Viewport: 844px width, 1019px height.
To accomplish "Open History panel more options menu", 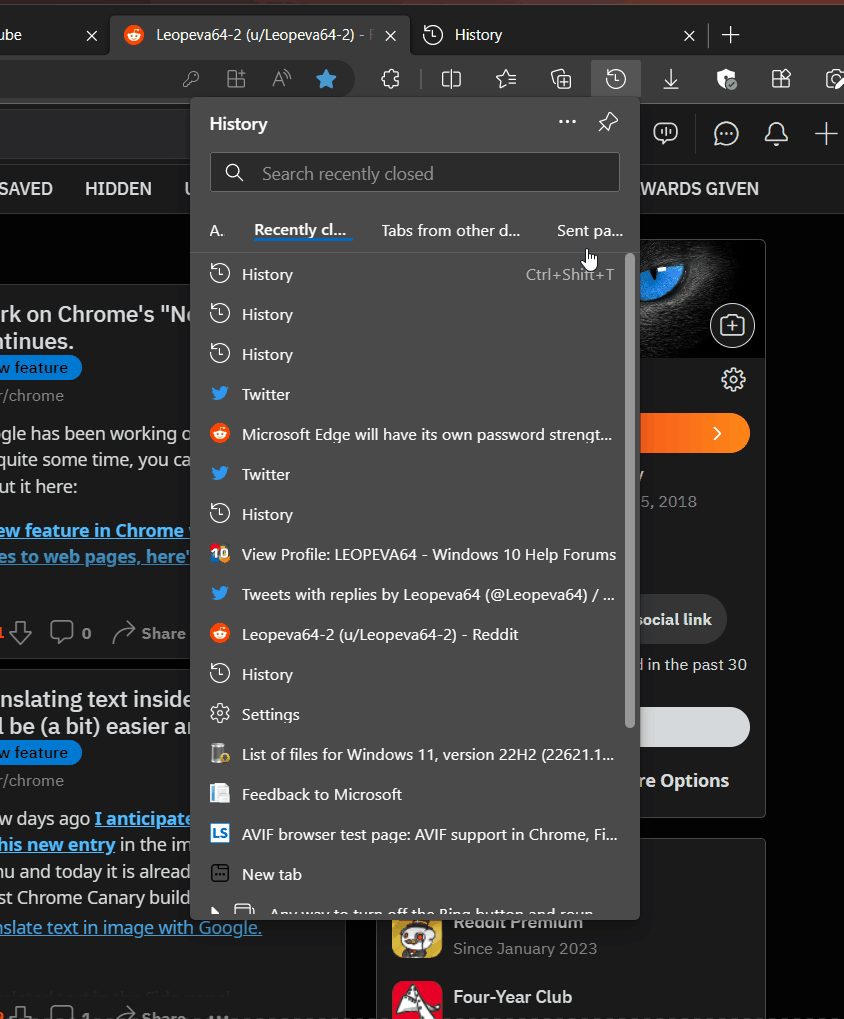I will [x=567, y=121].
